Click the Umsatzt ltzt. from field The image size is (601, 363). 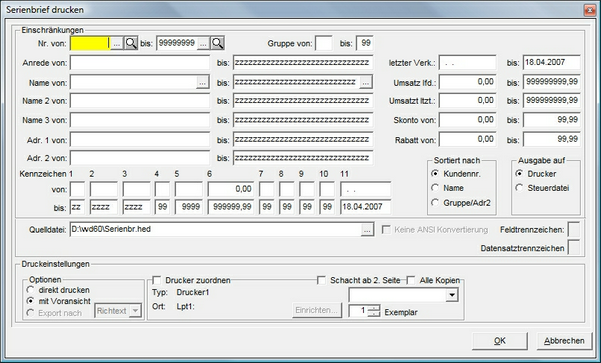coord(468,101)
